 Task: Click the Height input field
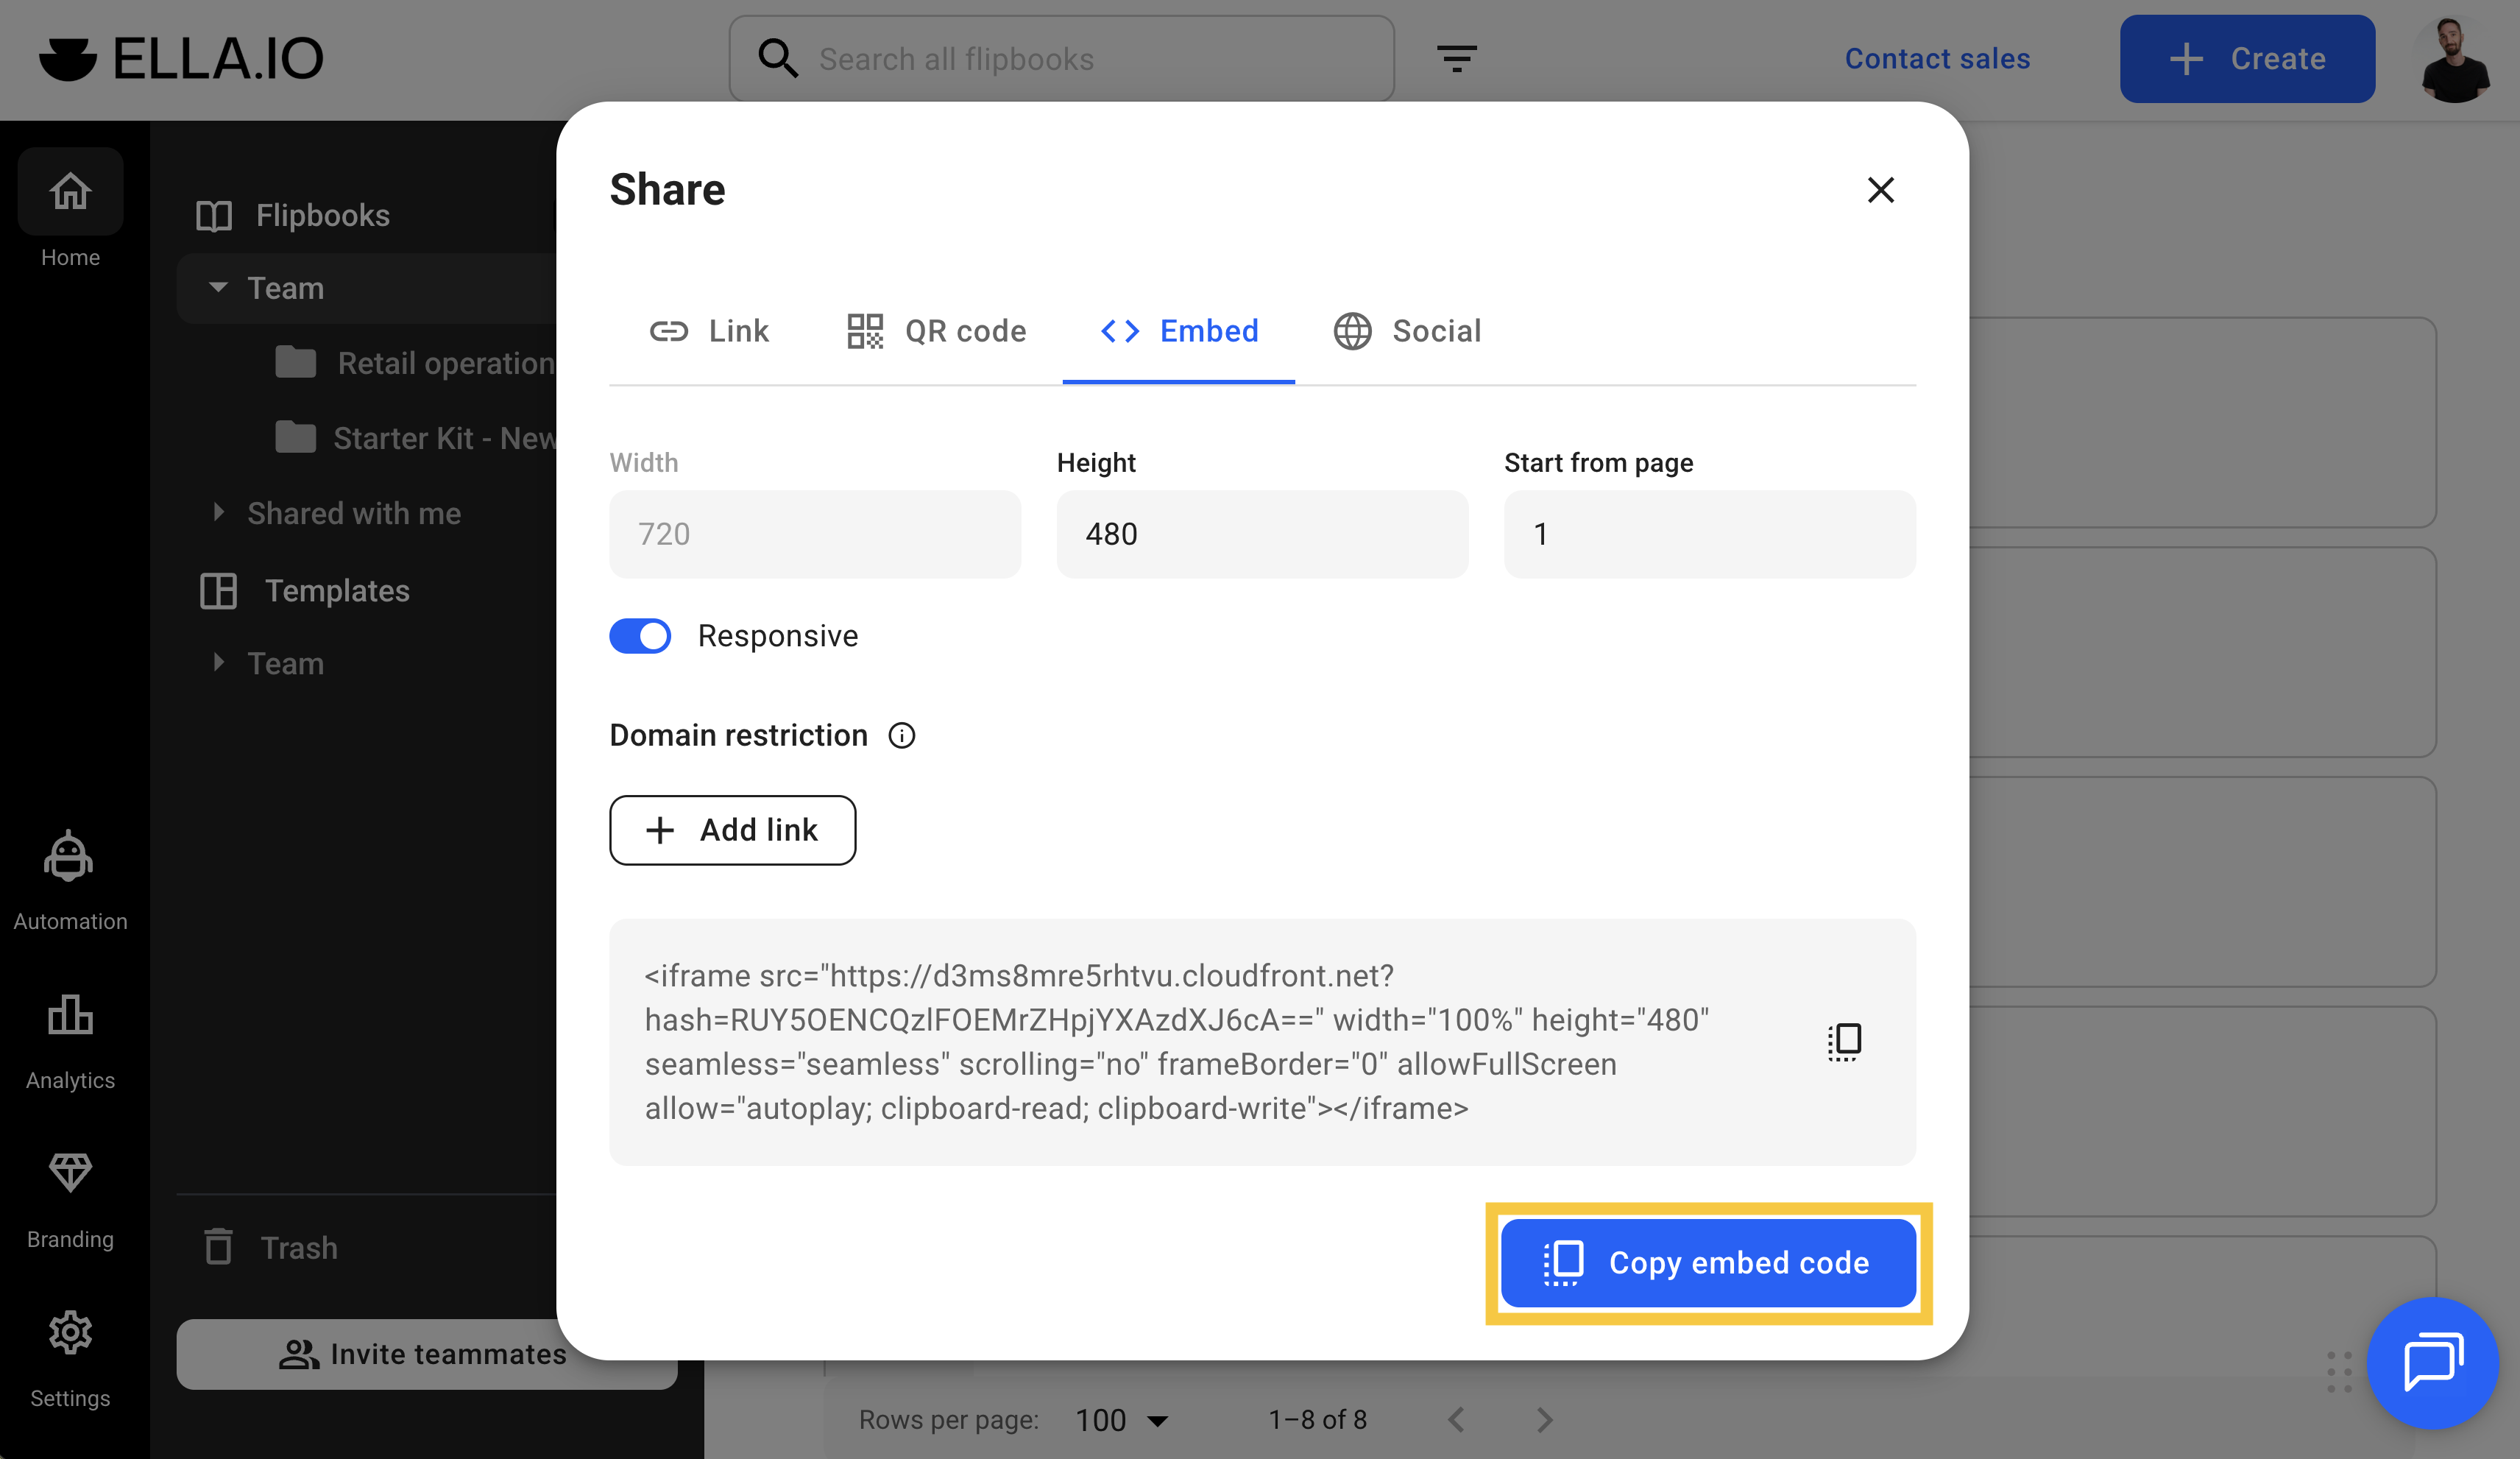tap(1262, 534)
